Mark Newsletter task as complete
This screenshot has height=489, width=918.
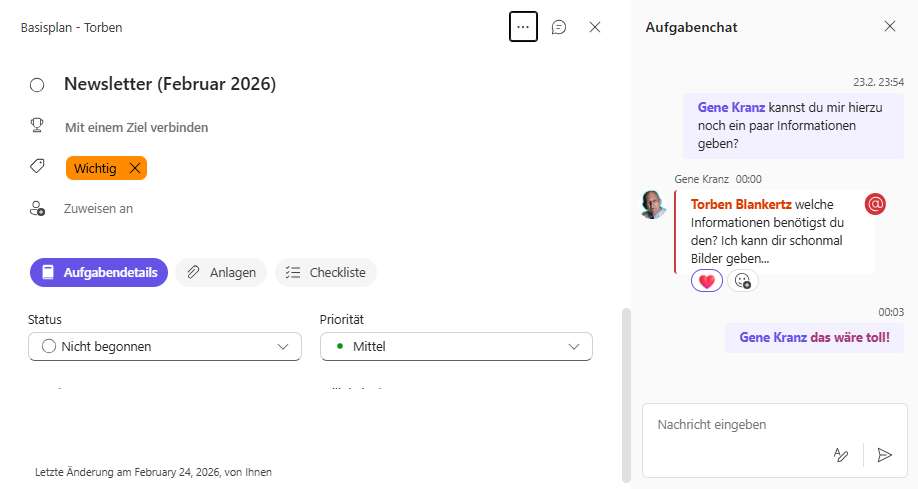tap(37, 85)
